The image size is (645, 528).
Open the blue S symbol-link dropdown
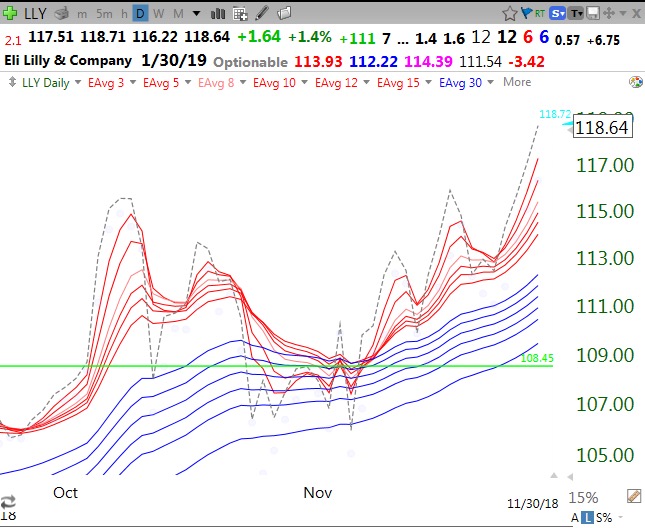(558, 14)
